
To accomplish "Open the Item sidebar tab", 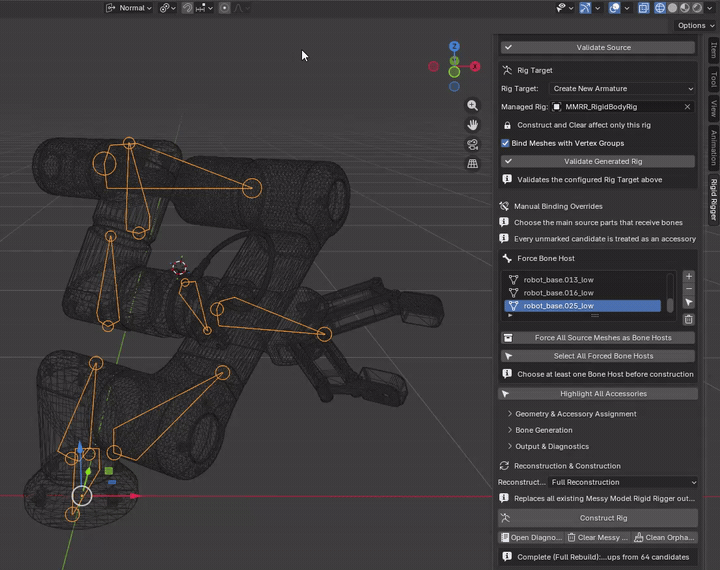I will click(714, 50).
